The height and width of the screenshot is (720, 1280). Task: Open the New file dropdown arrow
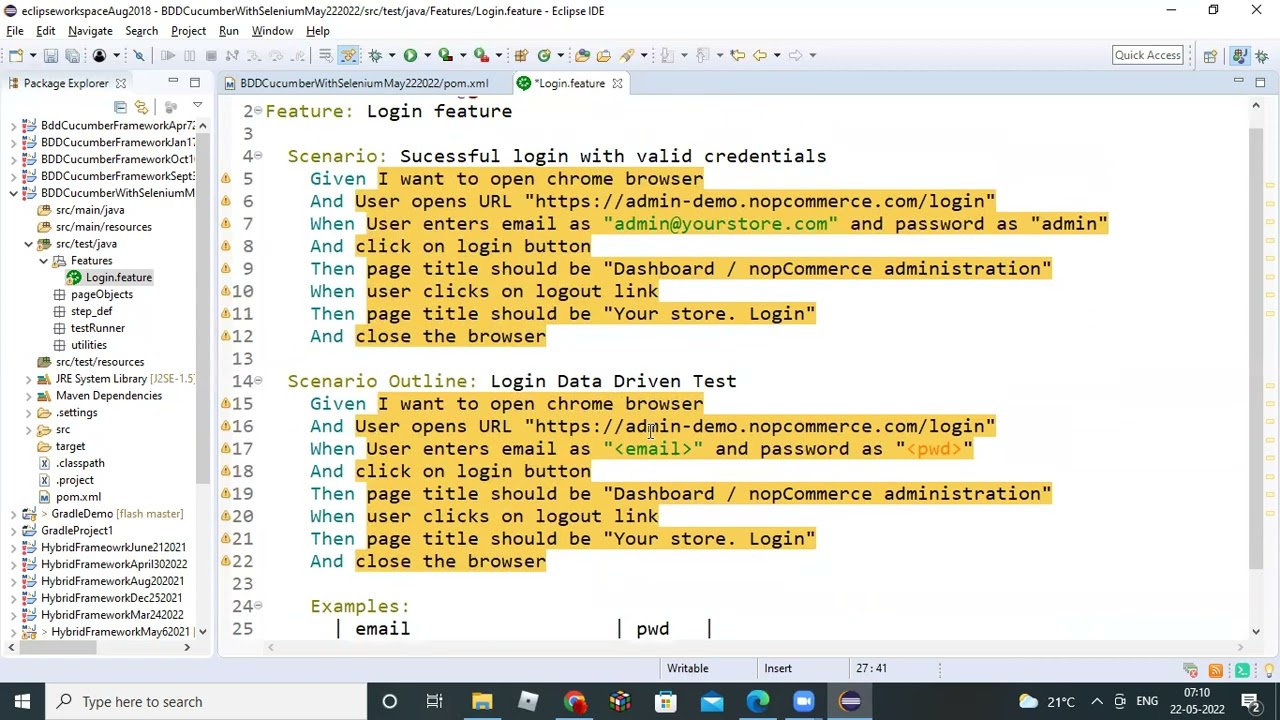[32, 55]
